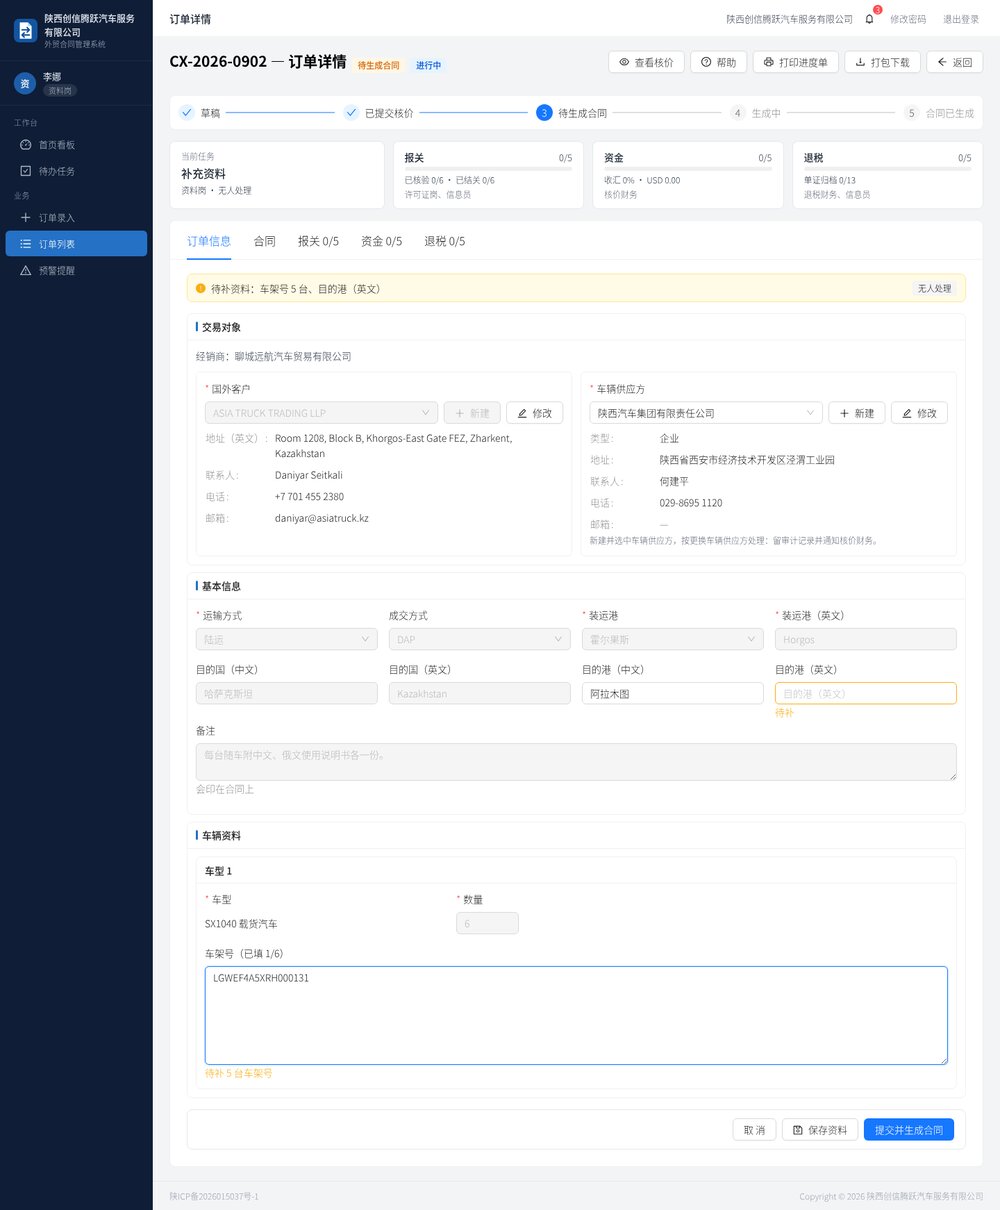Viewport: 1000px width, 1210px height.
Task: Click 打印进度单 printer button
Action: coord(795,62)
